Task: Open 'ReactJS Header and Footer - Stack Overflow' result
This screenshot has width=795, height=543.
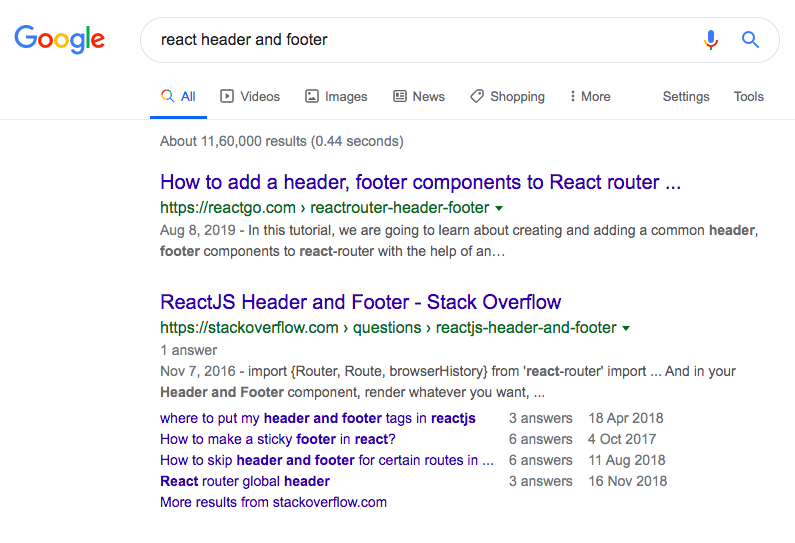Action: coord(360,302)
